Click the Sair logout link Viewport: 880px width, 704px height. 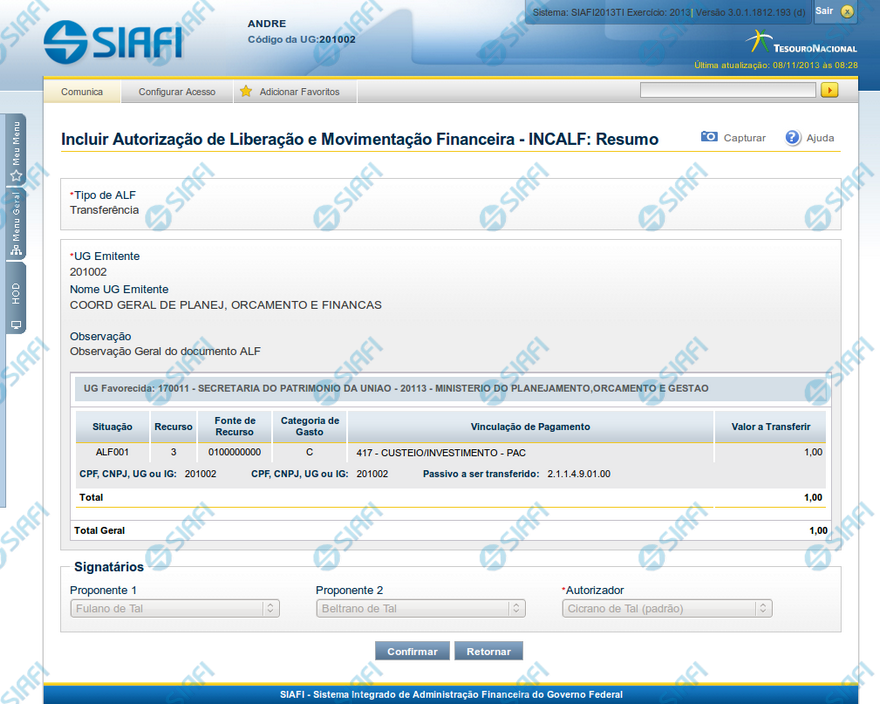click(x=824, y=10)
